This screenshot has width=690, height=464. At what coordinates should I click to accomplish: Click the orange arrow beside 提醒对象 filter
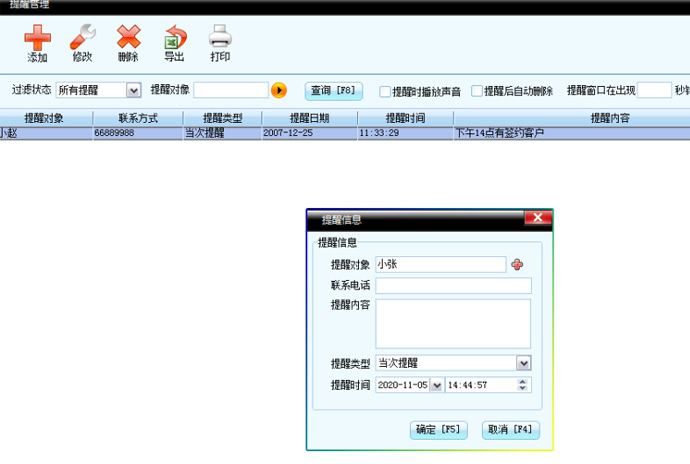click(280, 90)
